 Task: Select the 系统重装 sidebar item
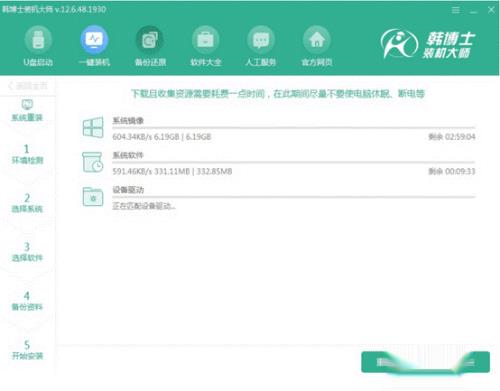pyautogui.click(x=27, y=111)
